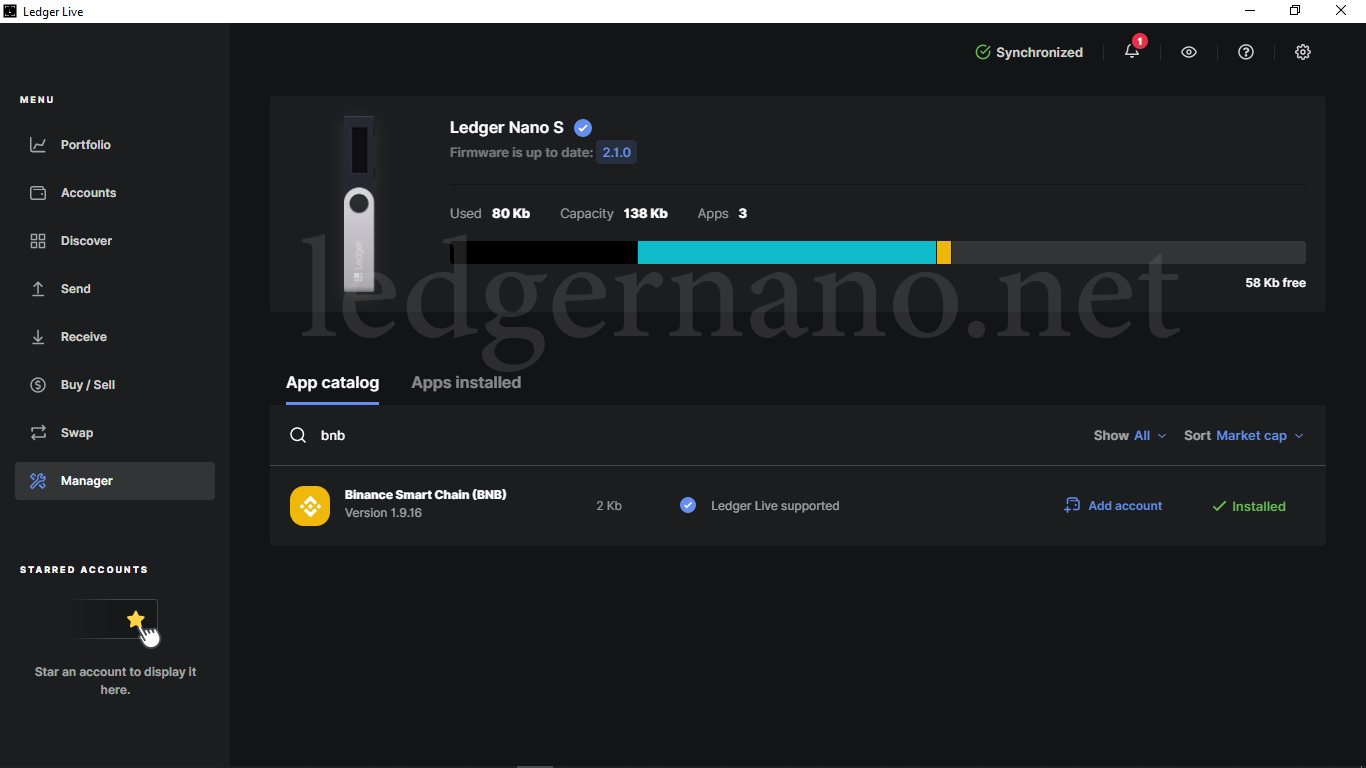Maximize the Ledger Live window
This screenshot has width=1366, height=768.
pyautogui.click(x=1295, y=11)
